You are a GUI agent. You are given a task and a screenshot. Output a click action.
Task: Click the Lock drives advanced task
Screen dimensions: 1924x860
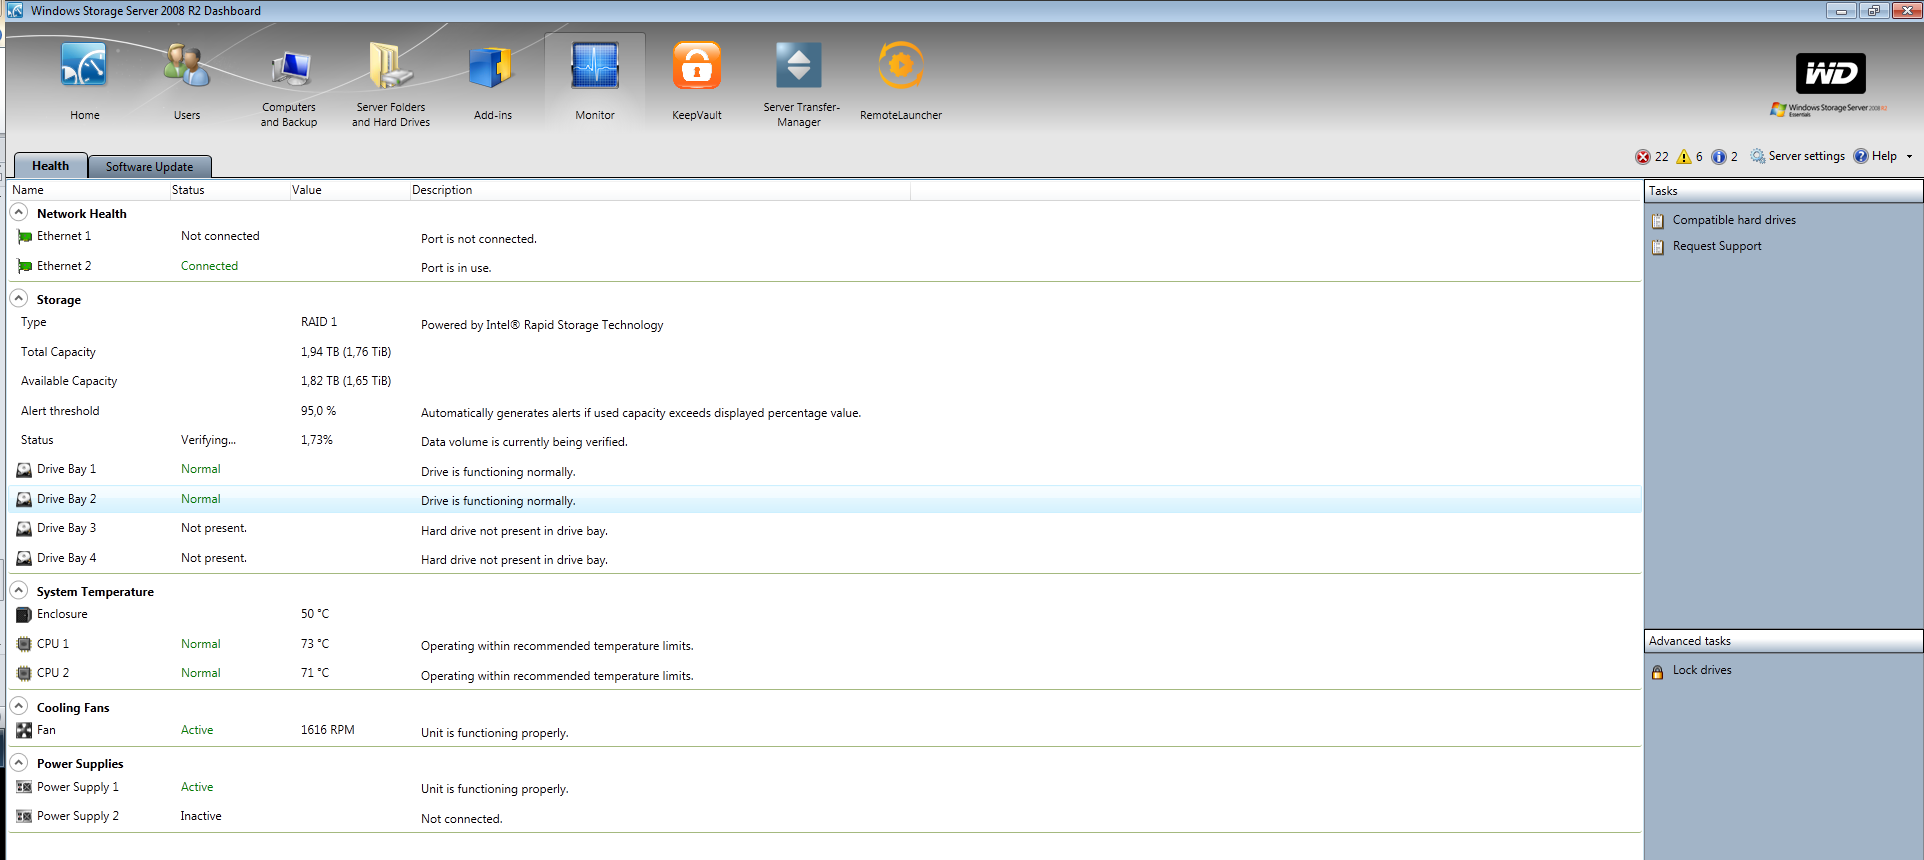pyautogui.click(x=1702, y=670)
